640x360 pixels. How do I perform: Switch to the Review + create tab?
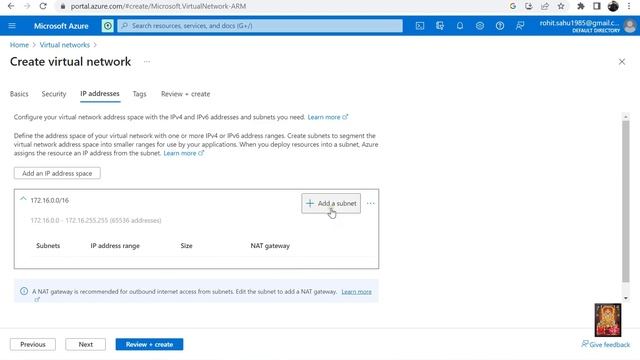tap(185, 94)
